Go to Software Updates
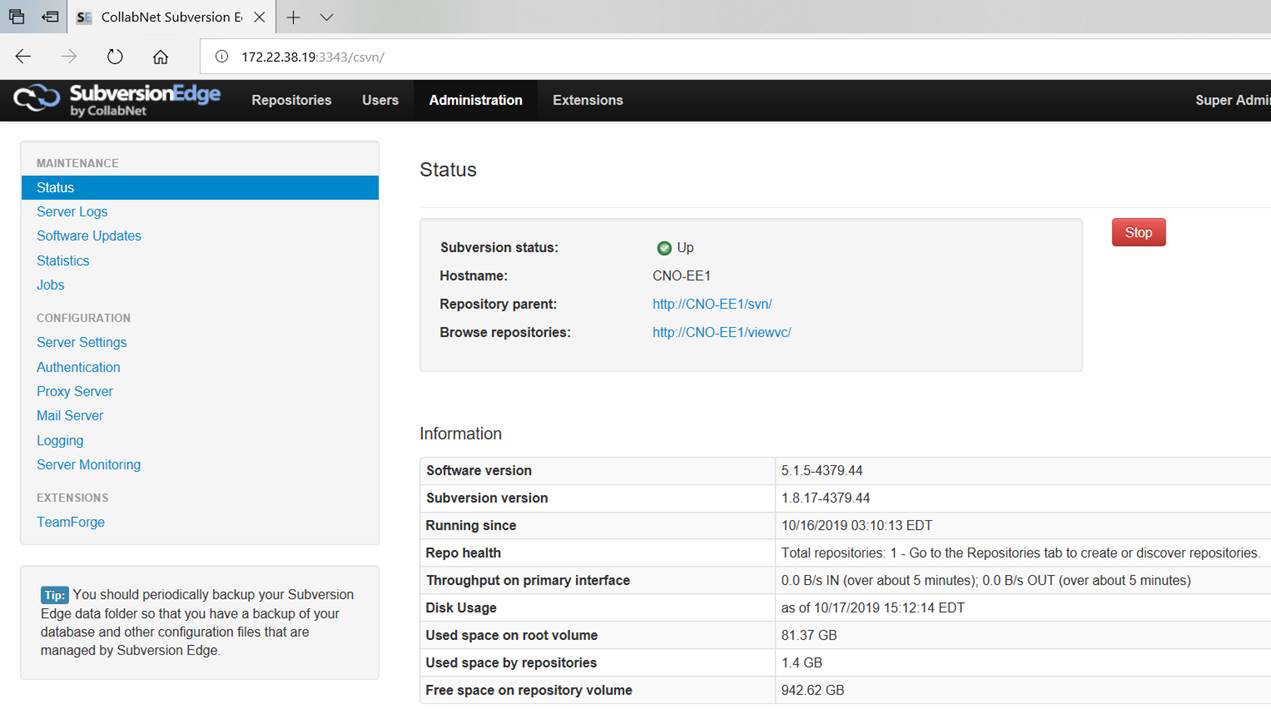The height and width of the screenshot is (714, 1271). pos(89,236)
